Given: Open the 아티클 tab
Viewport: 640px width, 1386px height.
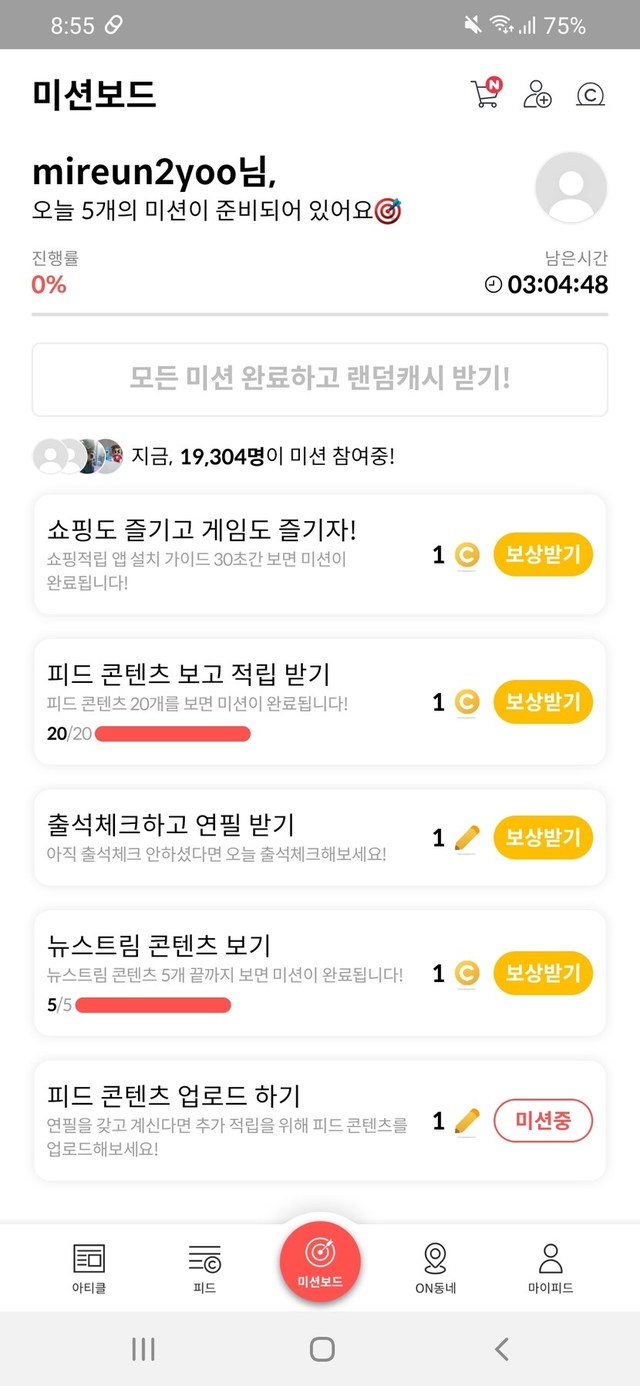Looking at the screenshot, I should point(89,1268).
